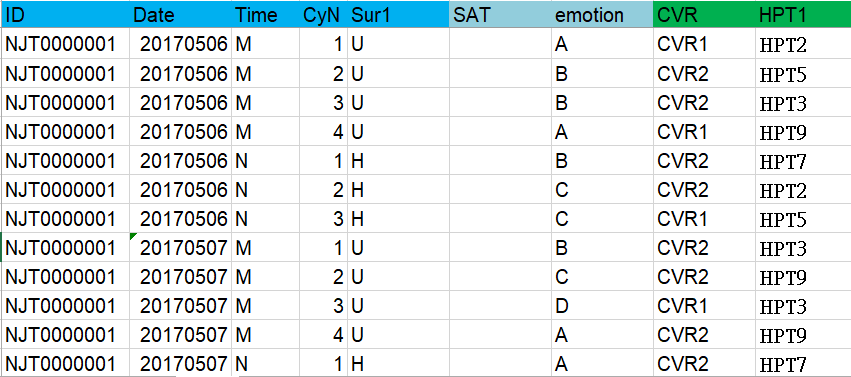Click the emotion cell containing D
This screenshot has height=377, width=851.
(x=602, y=306)
